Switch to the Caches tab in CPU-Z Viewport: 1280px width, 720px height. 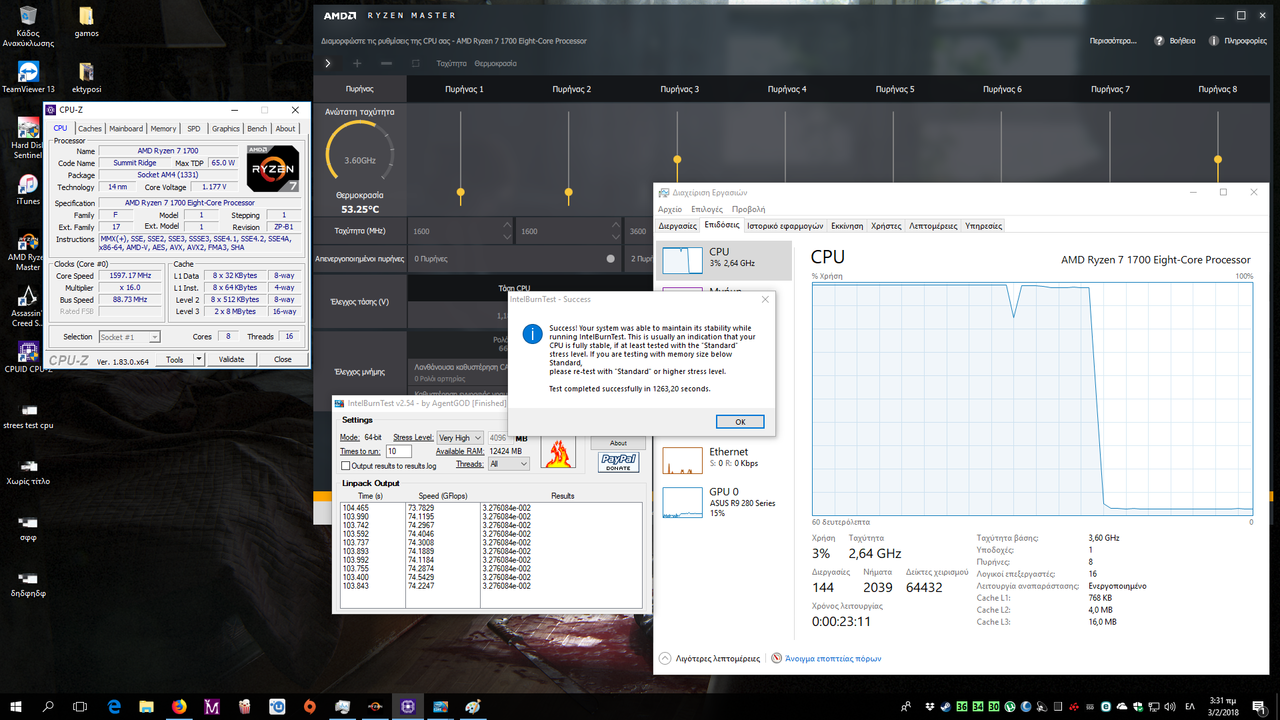(x=90, y=128)
